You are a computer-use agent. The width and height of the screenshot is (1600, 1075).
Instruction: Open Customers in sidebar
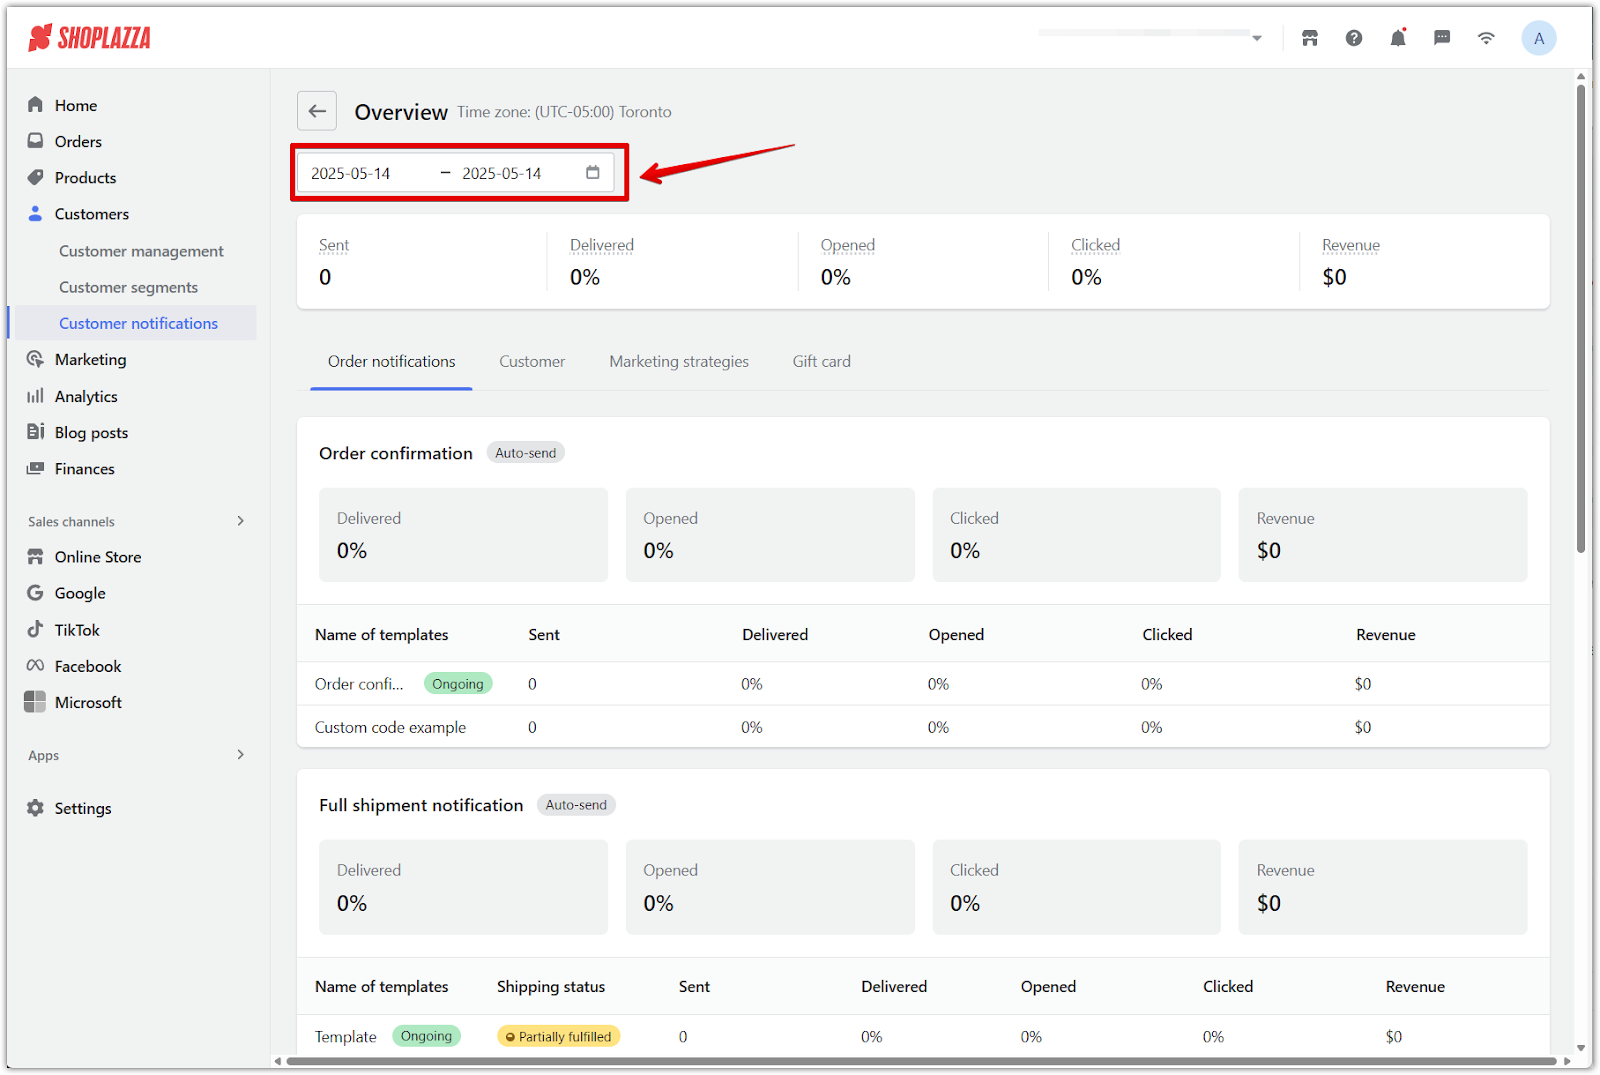(91, 213)
